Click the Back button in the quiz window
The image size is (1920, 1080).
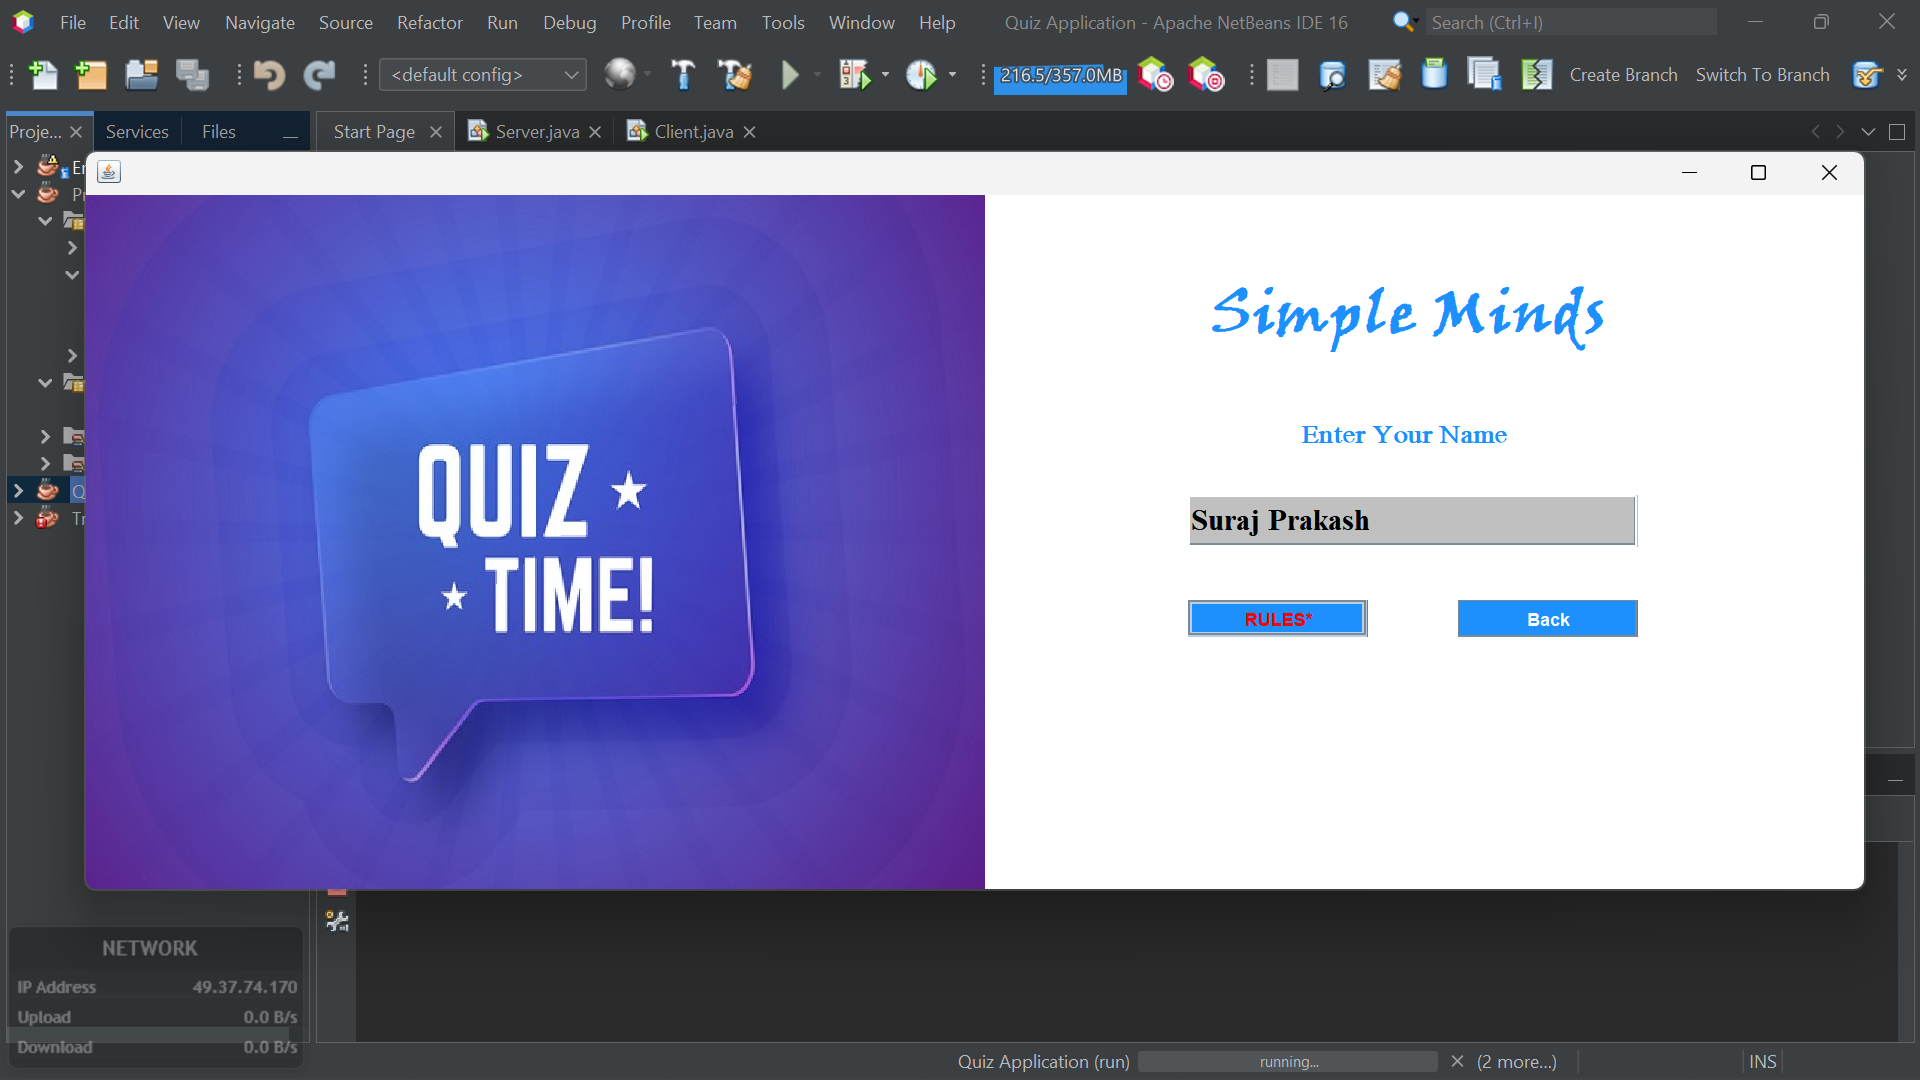1547,618
